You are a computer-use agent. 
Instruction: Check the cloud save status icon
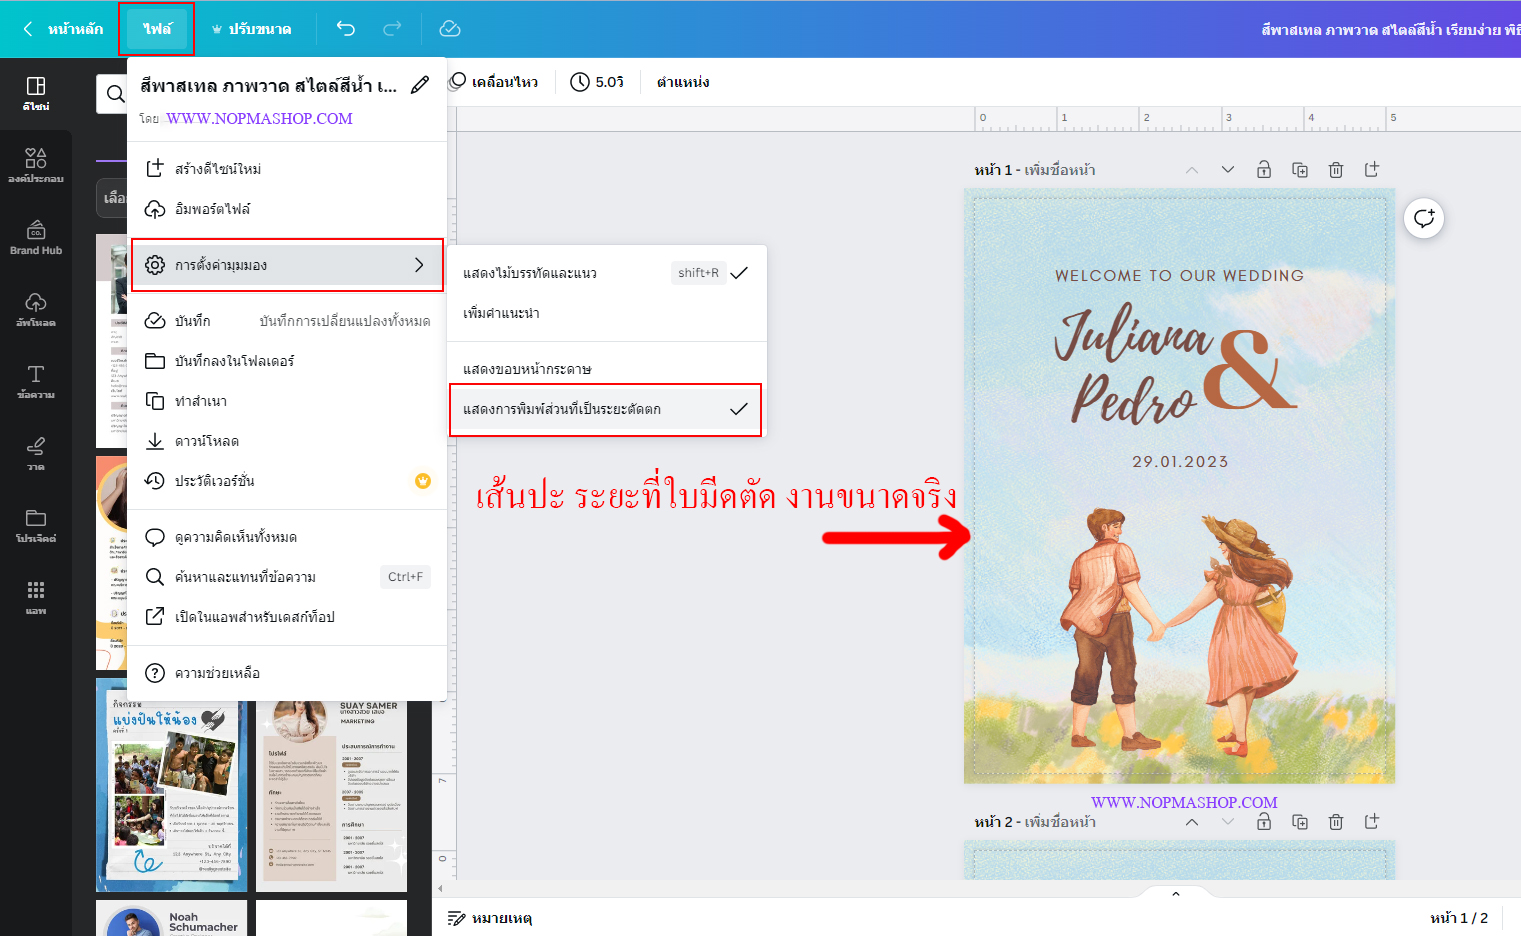pyautogui.click(x=450, y=28)
